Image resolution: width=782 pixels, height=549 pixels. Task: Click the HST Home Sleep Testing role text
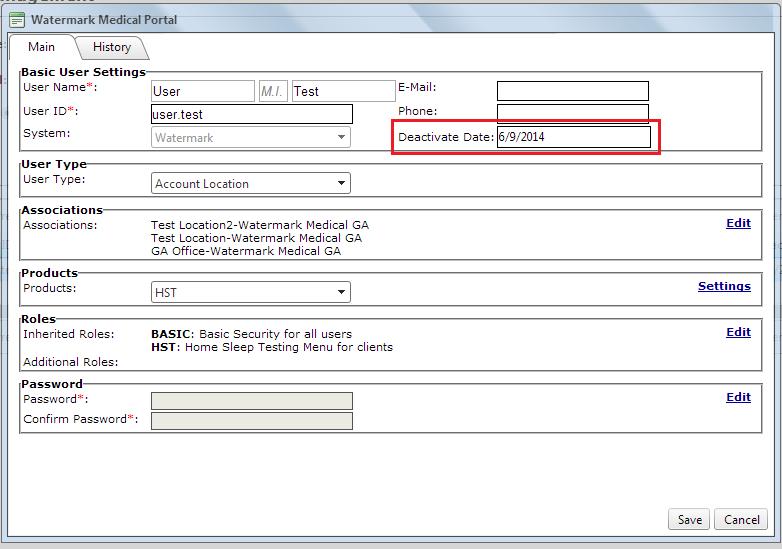pyautogui.click(x=272, y=347)
